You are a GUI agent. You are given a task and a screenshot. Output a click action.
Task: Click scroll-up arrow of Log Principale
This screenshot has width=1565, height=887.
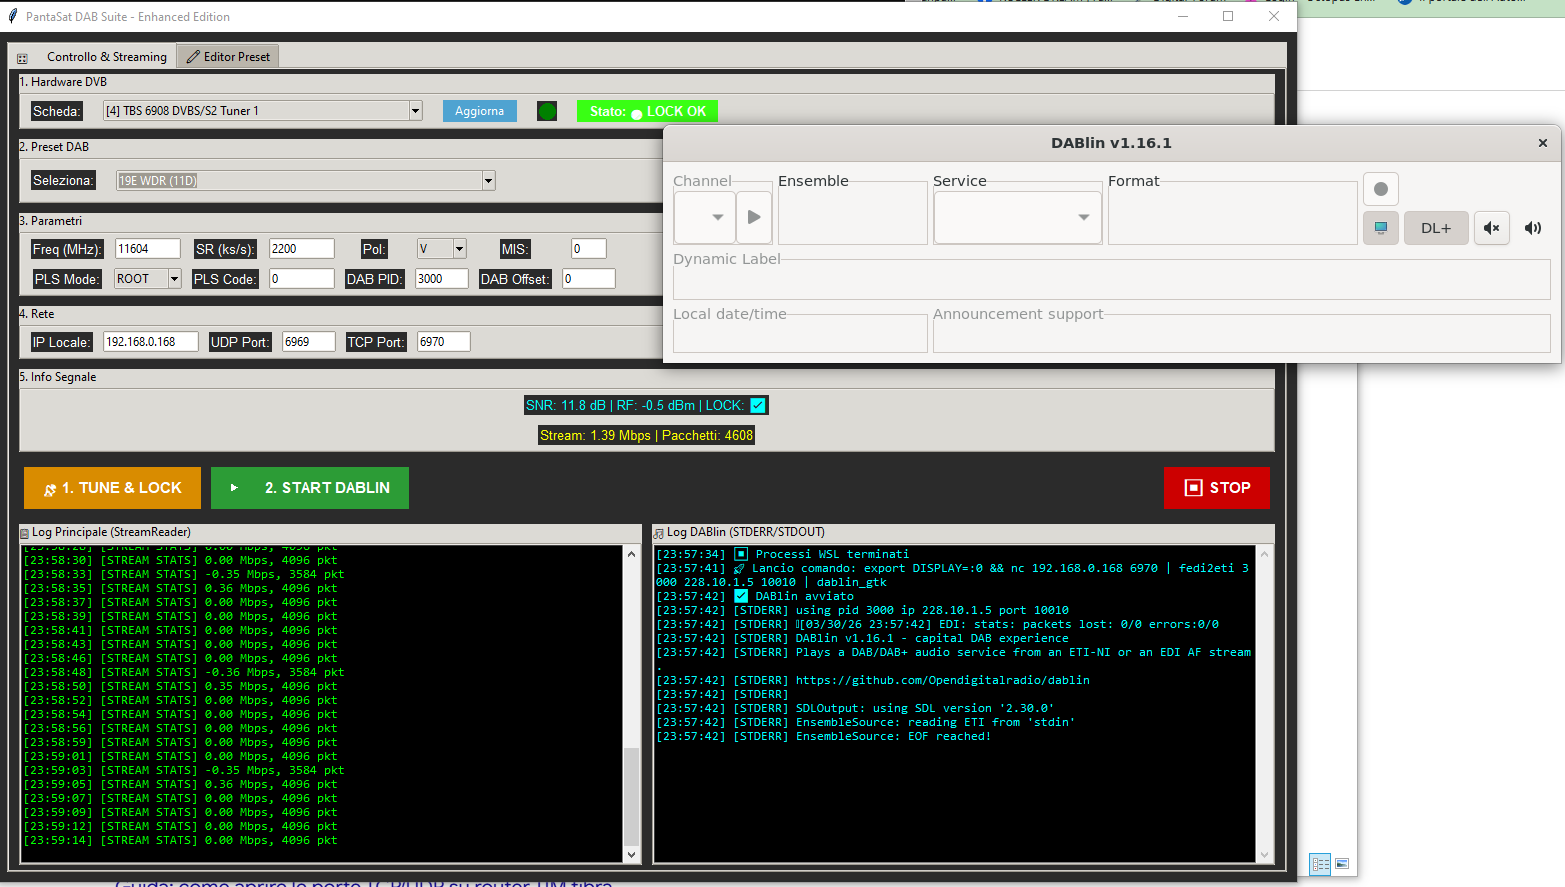click(631, 554)
